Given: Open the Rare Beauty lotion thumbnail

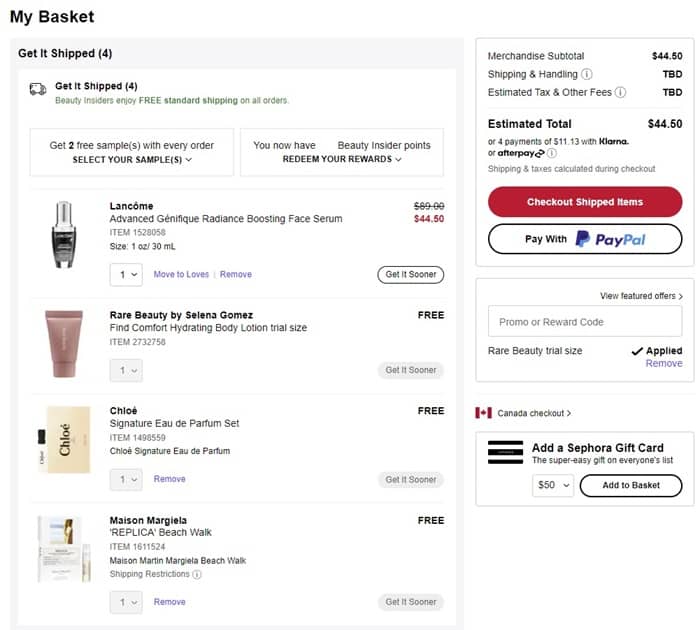Looking at the screenshot, I should tap(65, 343).
